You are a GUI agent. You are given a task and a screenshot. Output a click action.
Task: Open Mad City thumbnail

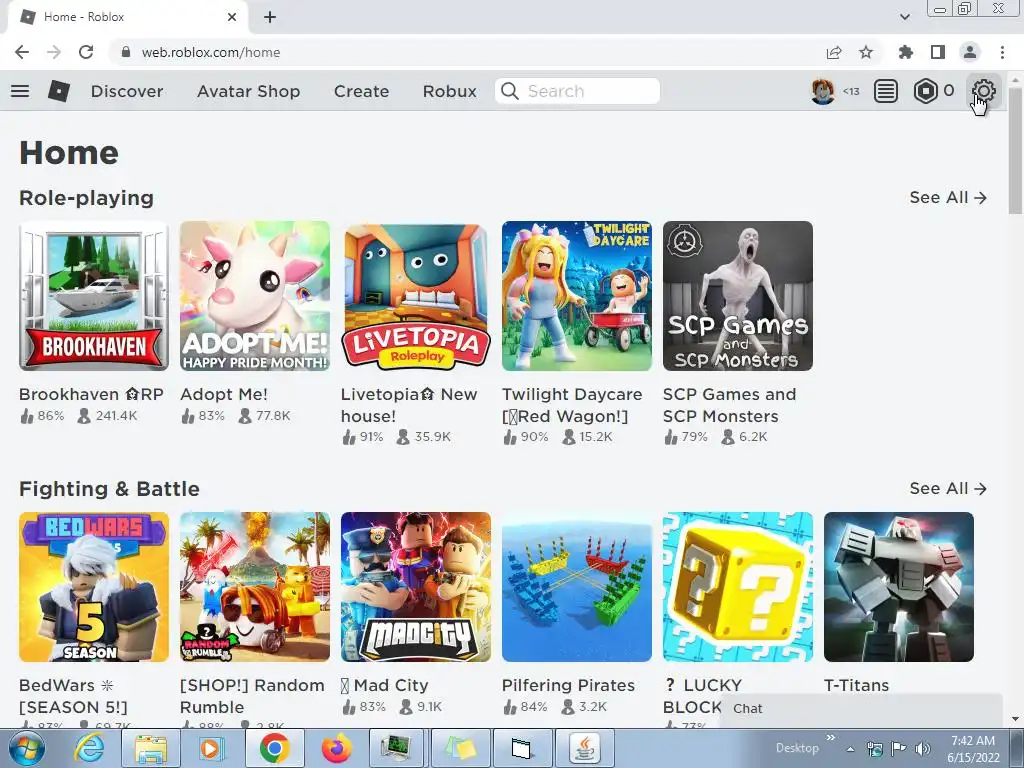[x=416, y=587]
